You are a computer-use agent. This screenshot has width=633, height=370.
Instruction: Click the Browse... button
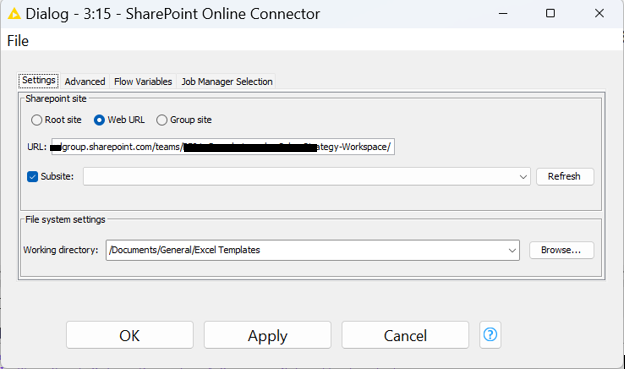tap(561, 250)
